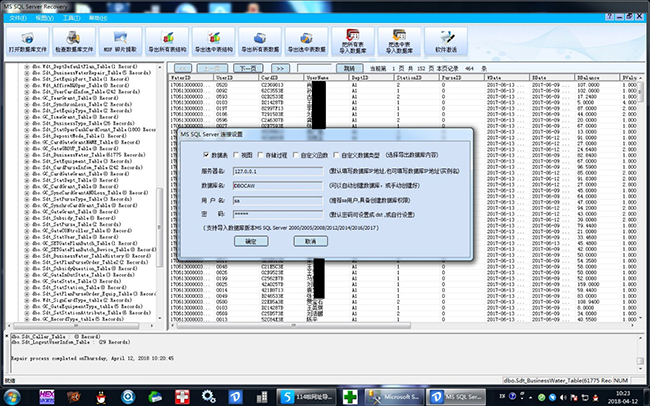The width and height of the screenshot is (650, 406).
Task: Click the MS SQL Ser... taskbar window
Action: tap(456, 397)
